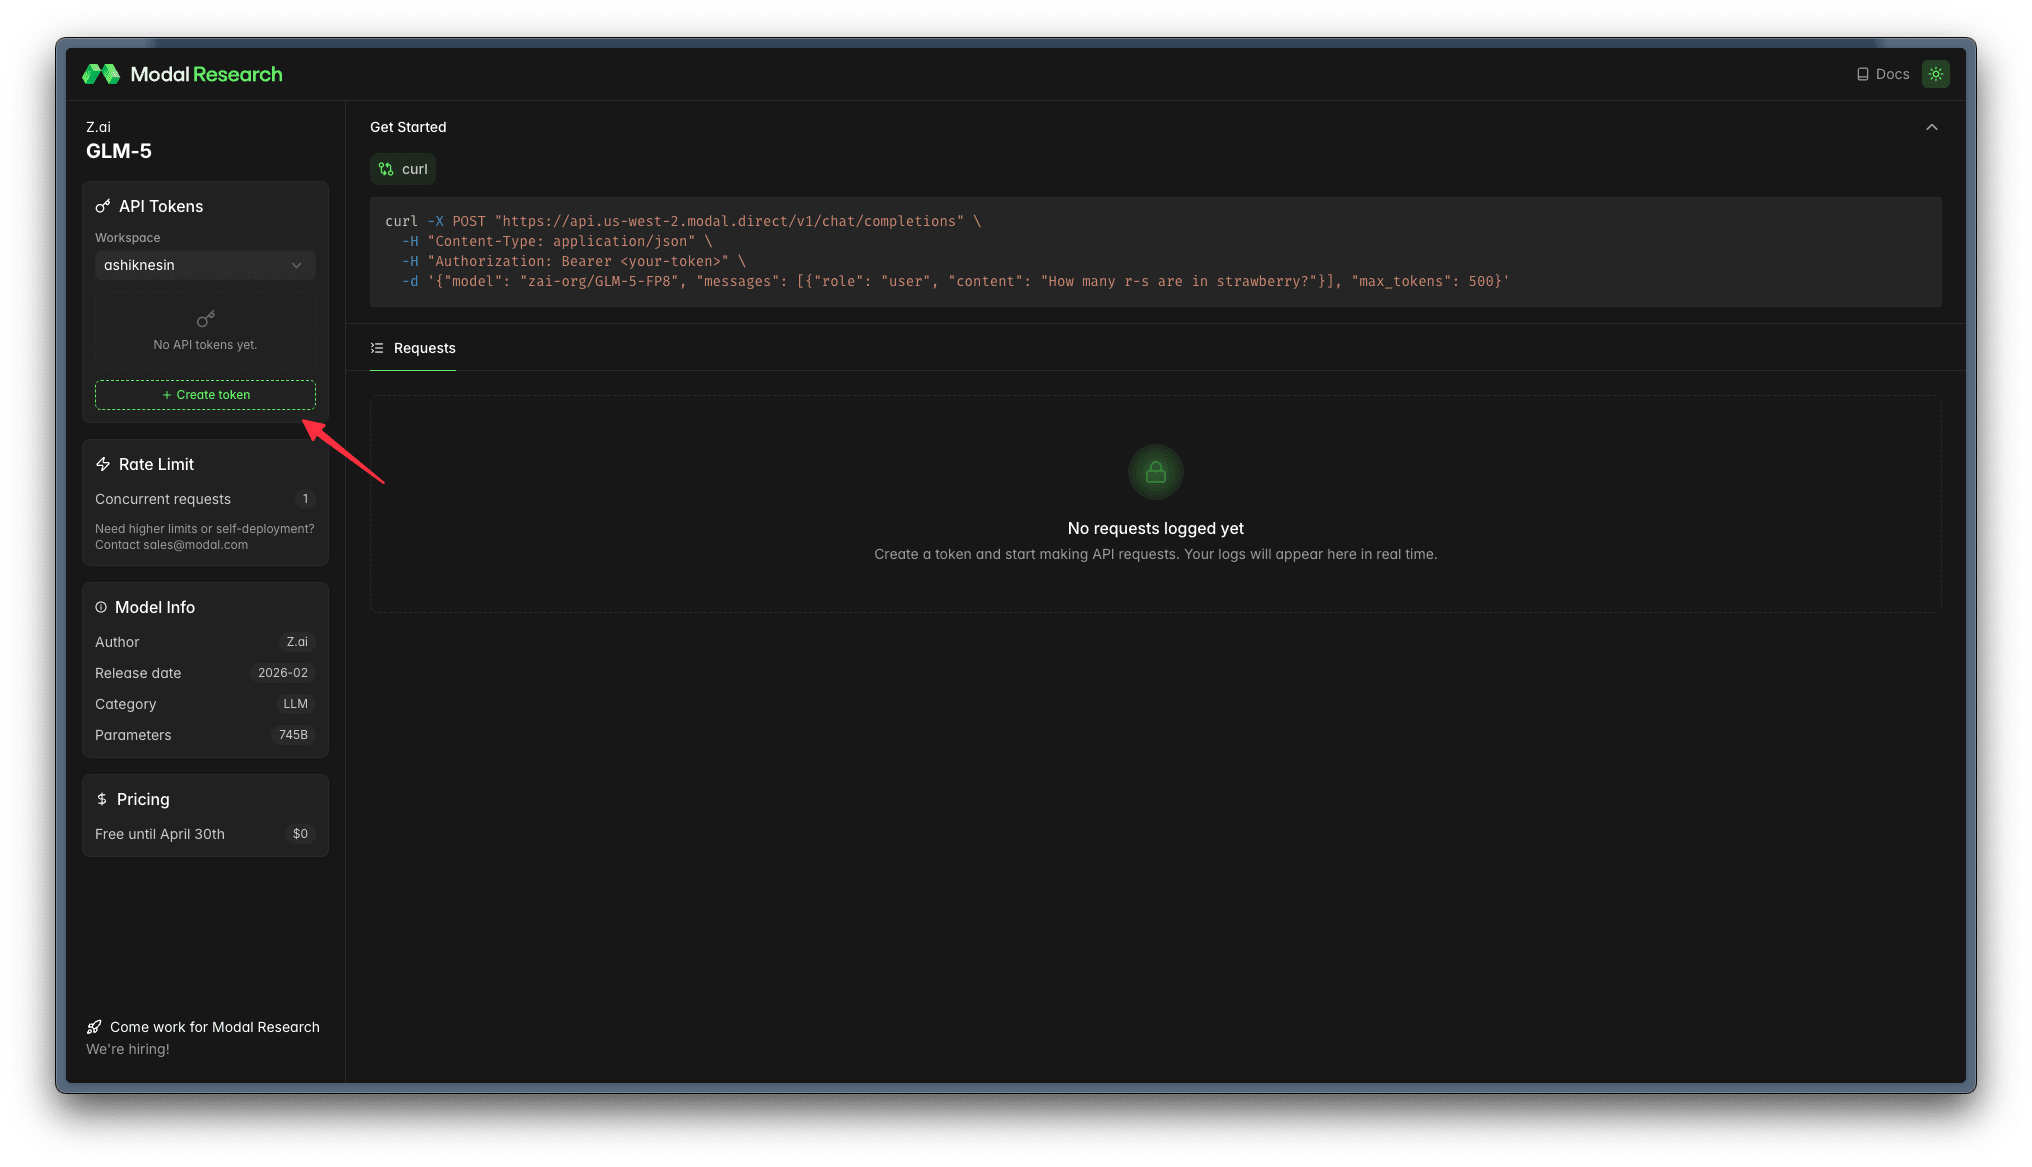Click the rocket icon near hiring link
The width and height of the screenshot is (2032, 1167).
[94, 1027]
